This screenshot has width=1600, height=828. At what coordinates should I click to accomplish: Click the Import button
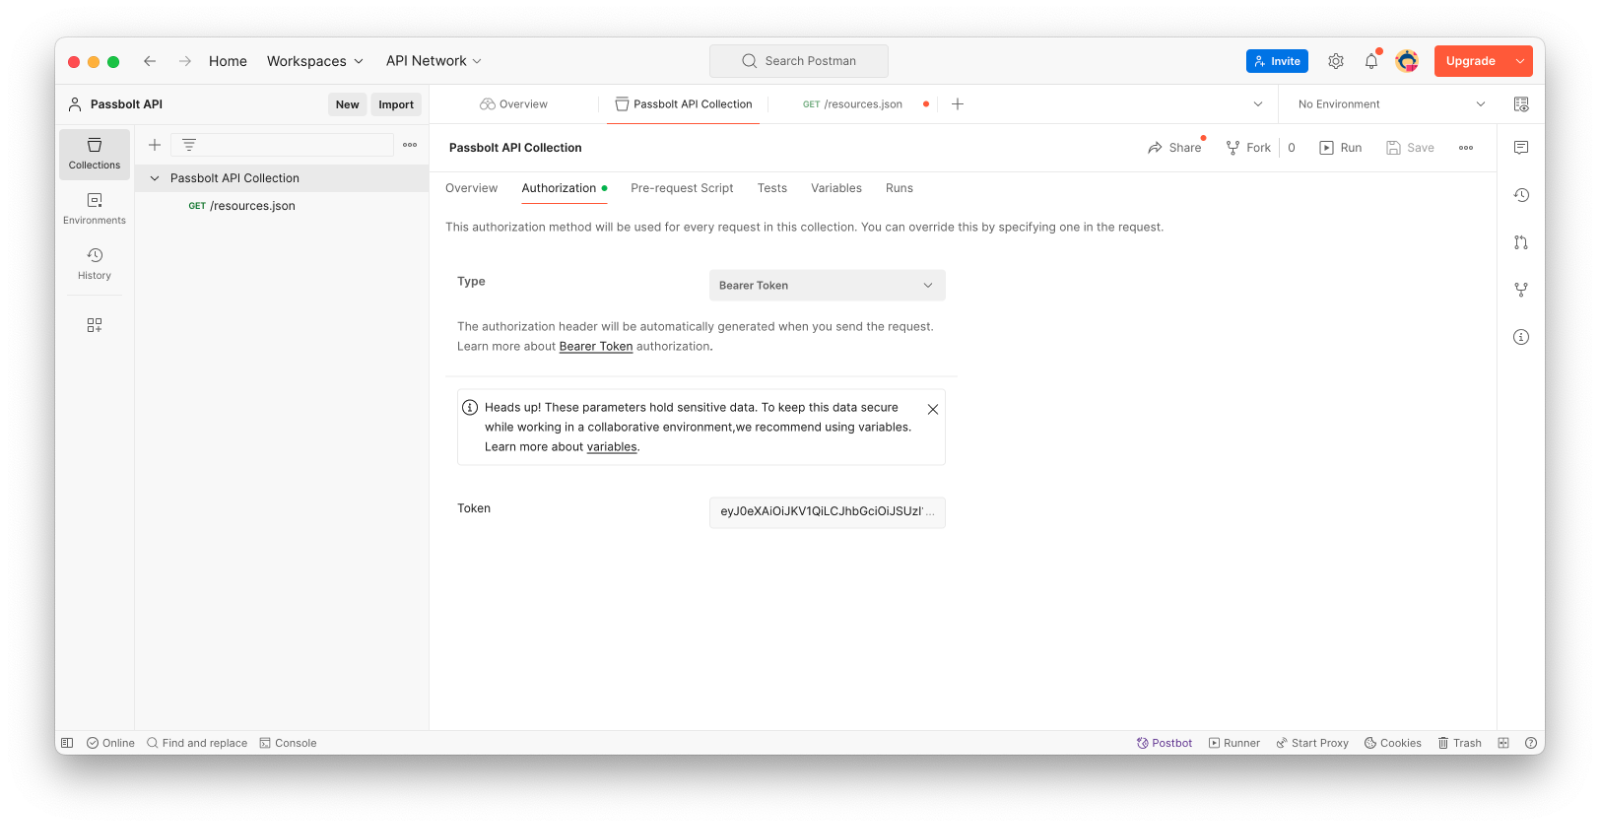(396, 104)
